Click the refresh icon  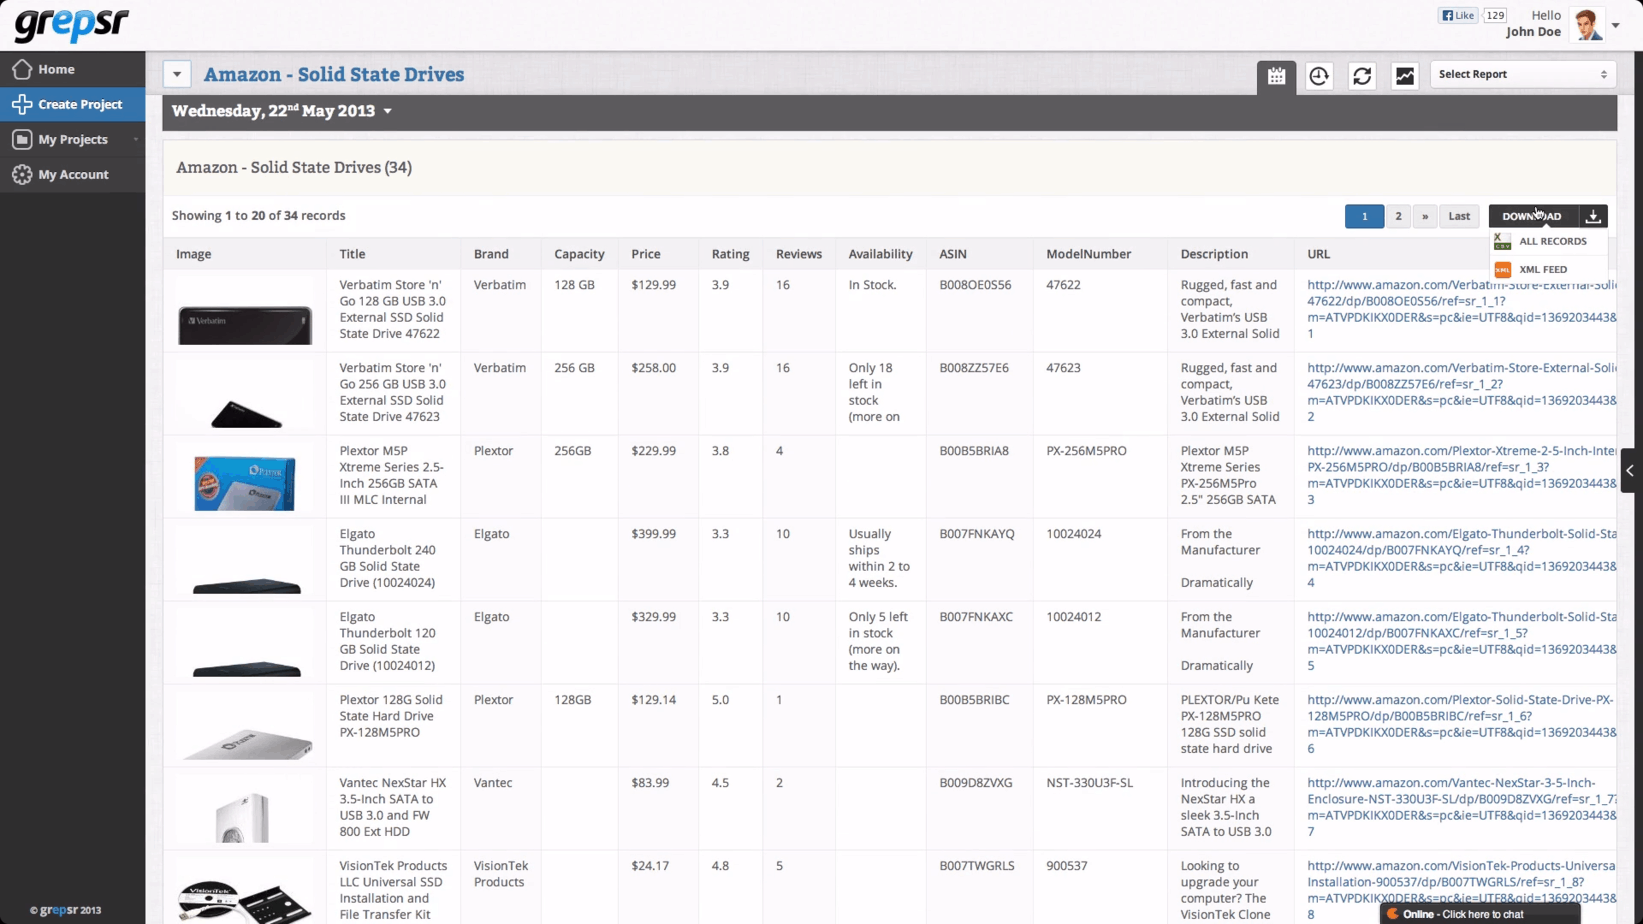coord(1362,76)
